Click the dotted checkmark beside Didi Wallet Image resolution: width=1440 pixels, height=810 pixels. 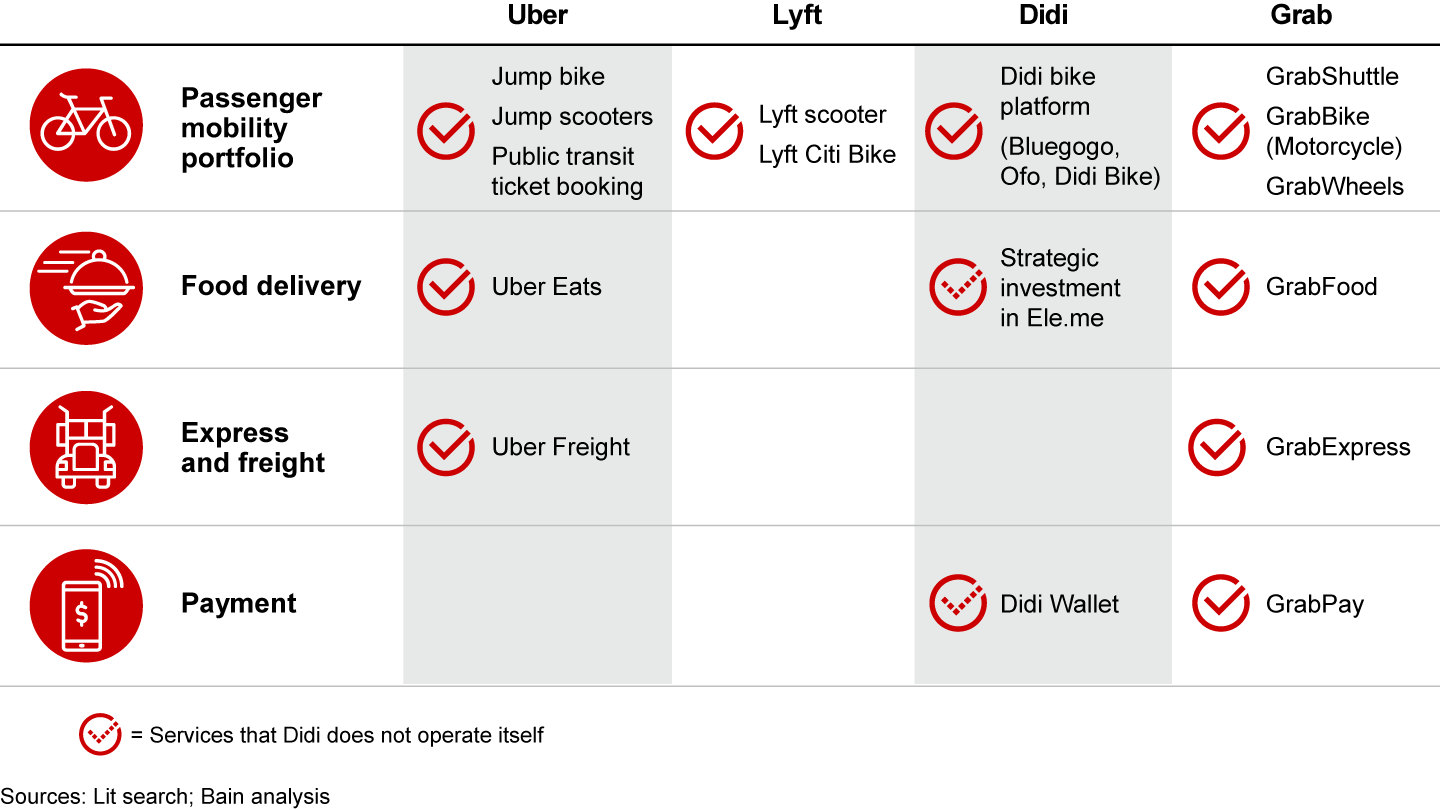(x=958, y=603)
